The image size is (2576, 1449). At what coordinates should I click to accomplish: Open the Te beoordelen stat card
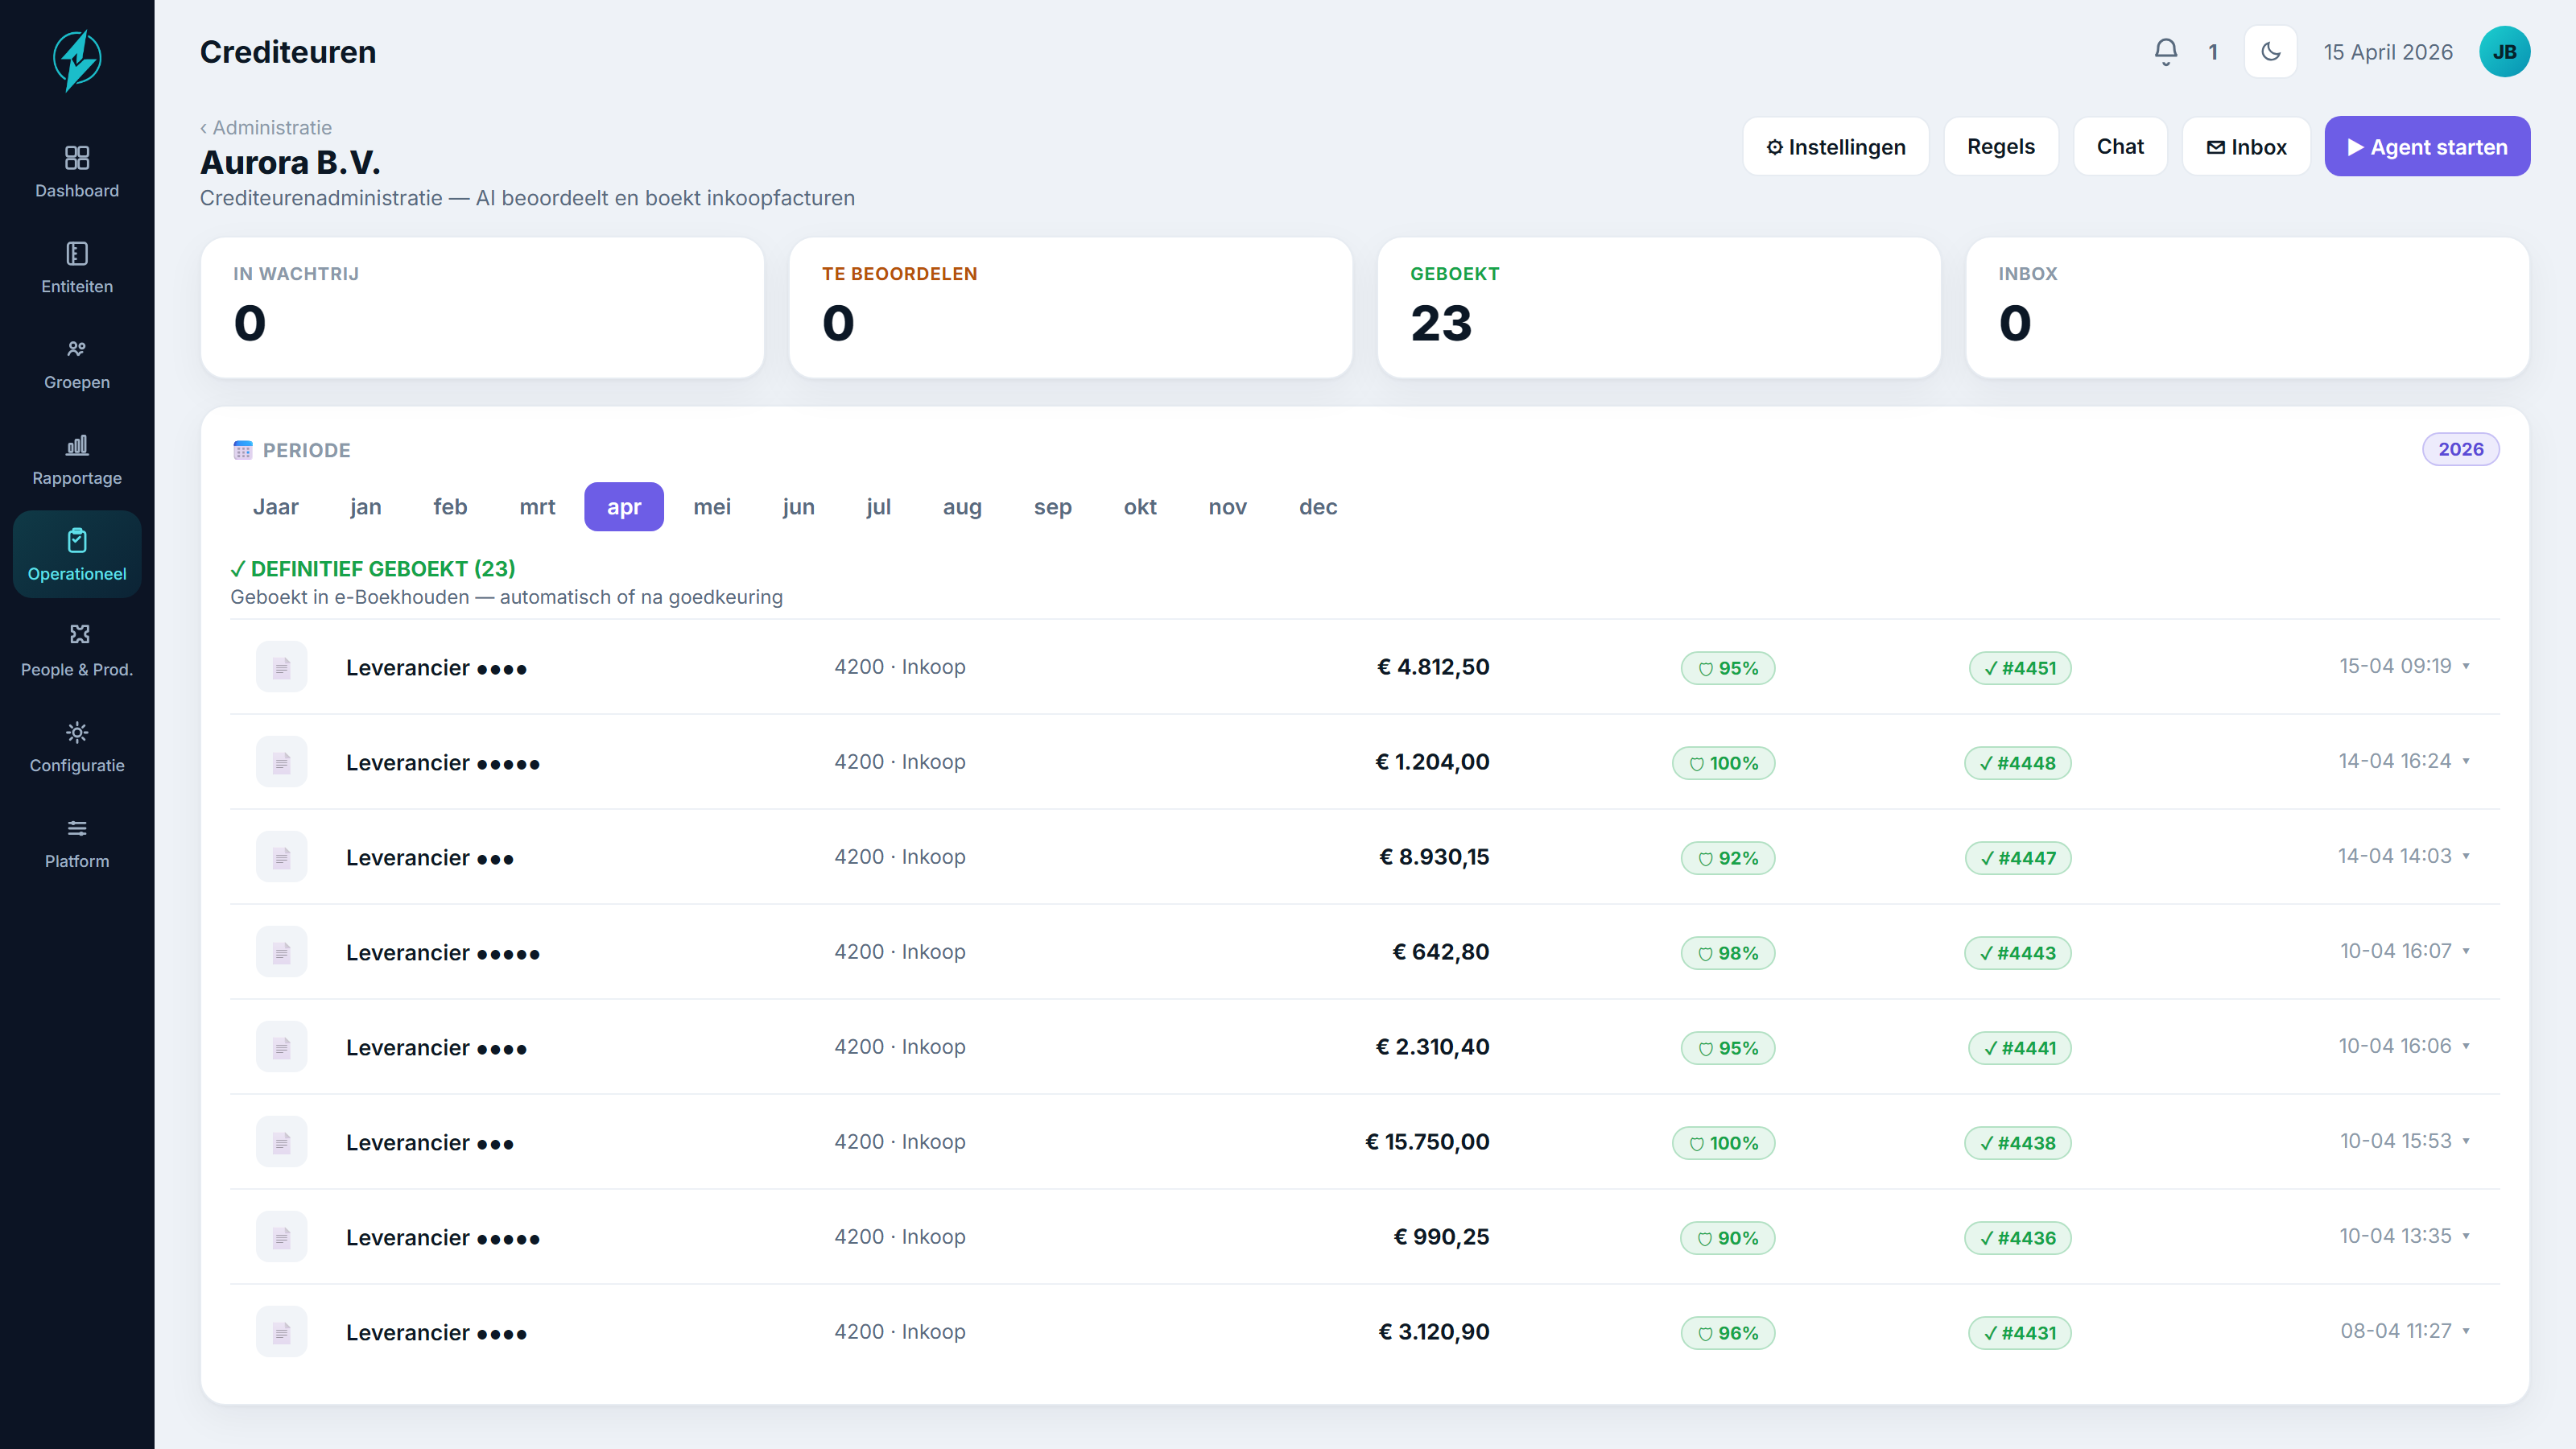click(1070, 308)
